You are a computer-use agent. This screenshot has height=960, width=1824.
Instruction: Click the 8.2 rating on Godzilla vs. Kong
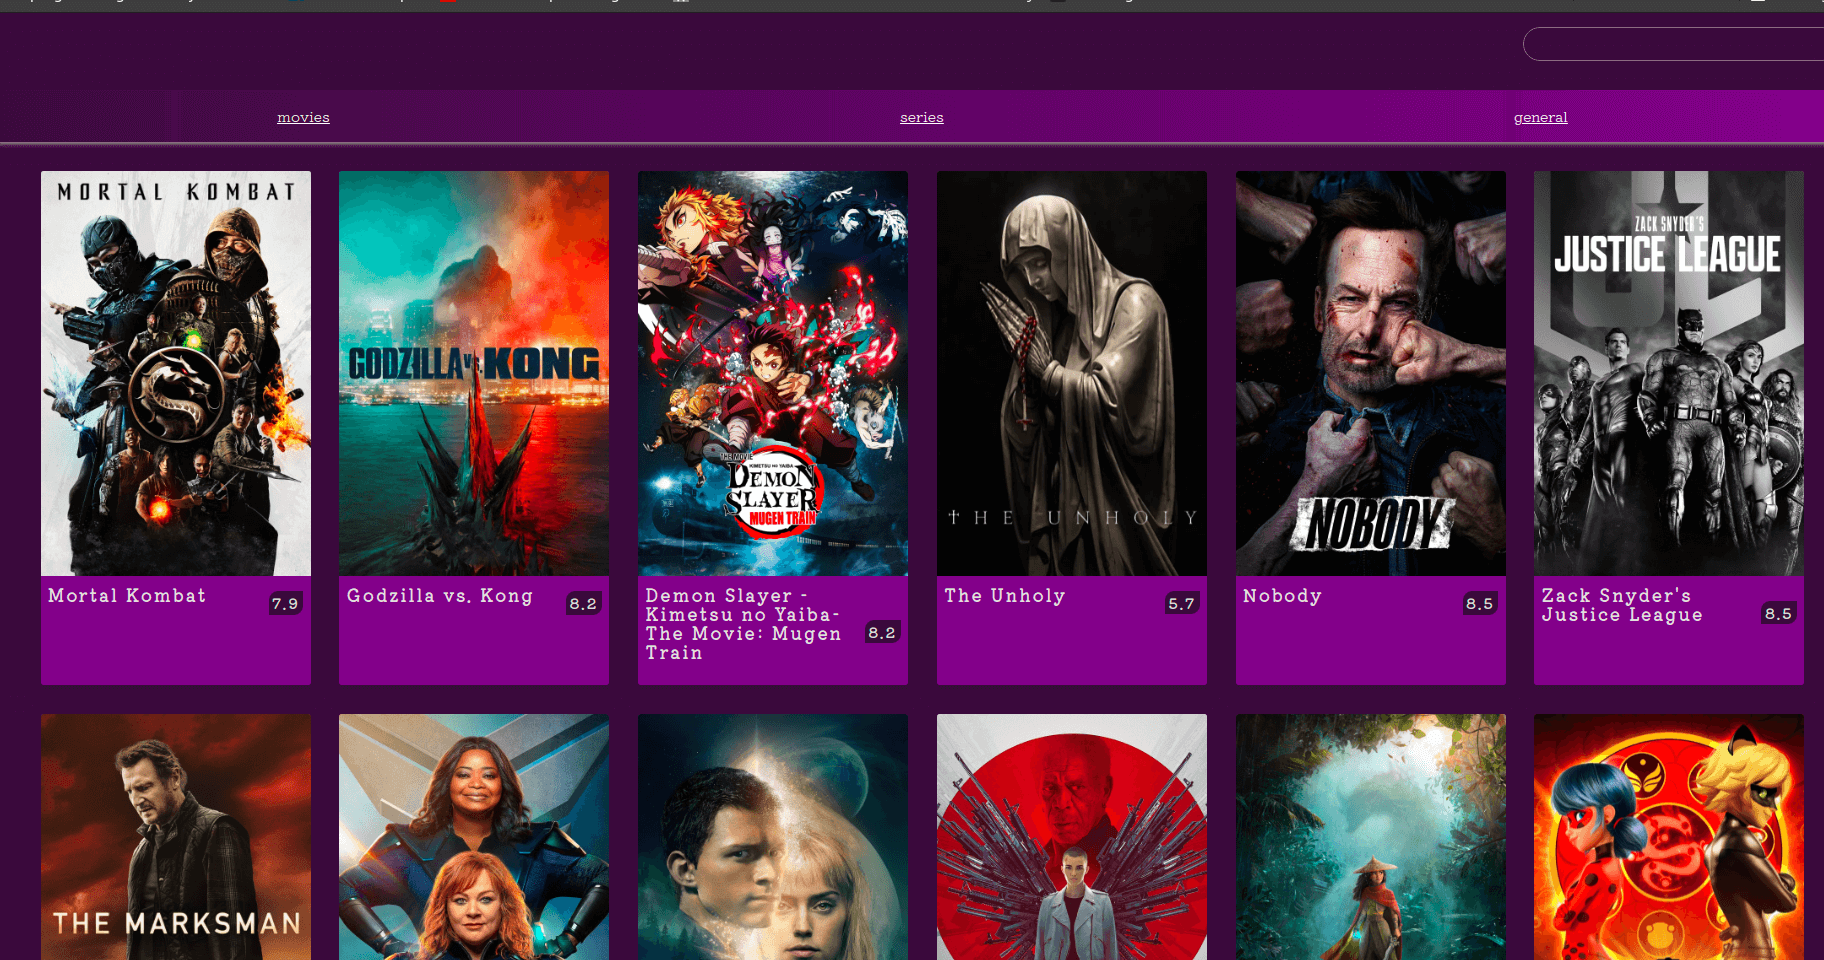click(x=583, y=604)
